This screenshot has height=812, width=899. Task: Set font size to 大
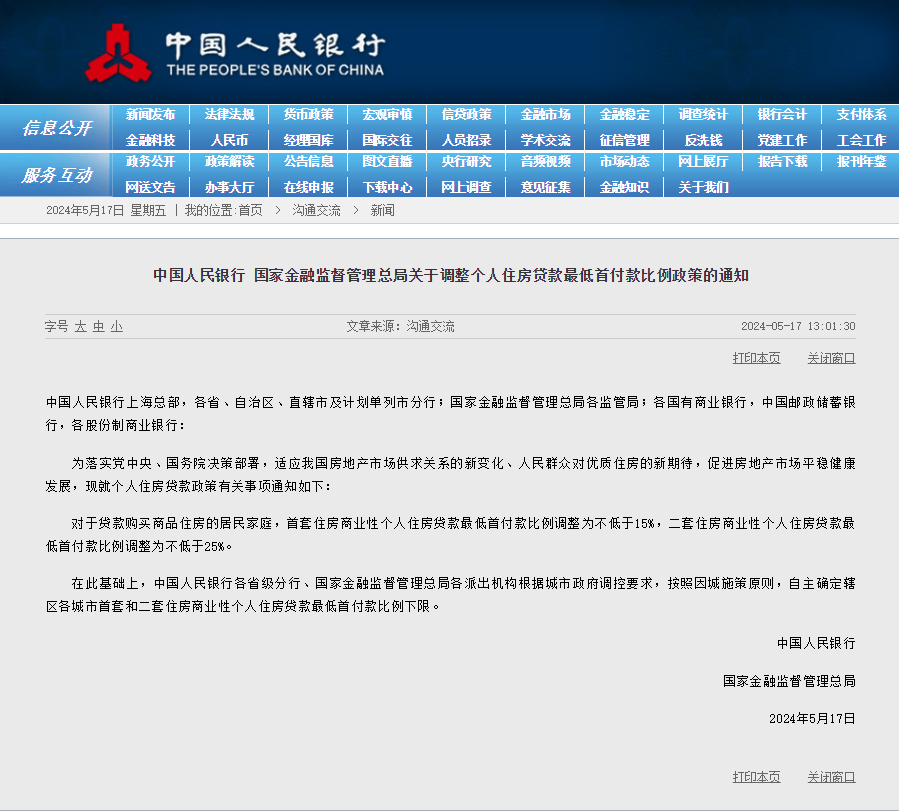pyautogui.click(x=79, y=326)
